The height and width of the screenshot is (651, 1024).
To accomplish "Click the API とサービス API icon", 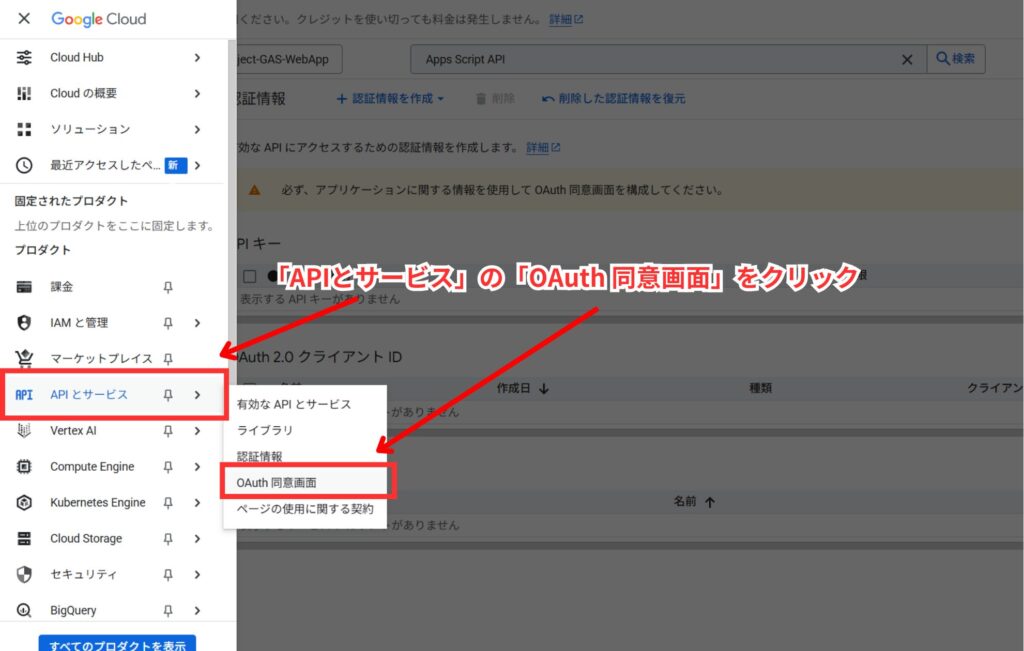I will [24, 394].
